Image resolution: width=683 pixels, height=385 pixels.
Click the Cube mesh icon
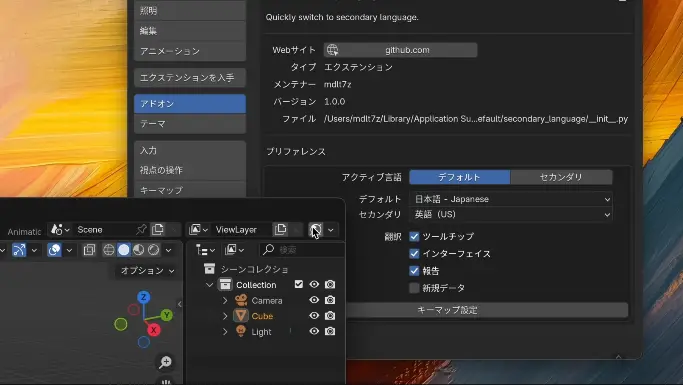(x=241, y=316)
